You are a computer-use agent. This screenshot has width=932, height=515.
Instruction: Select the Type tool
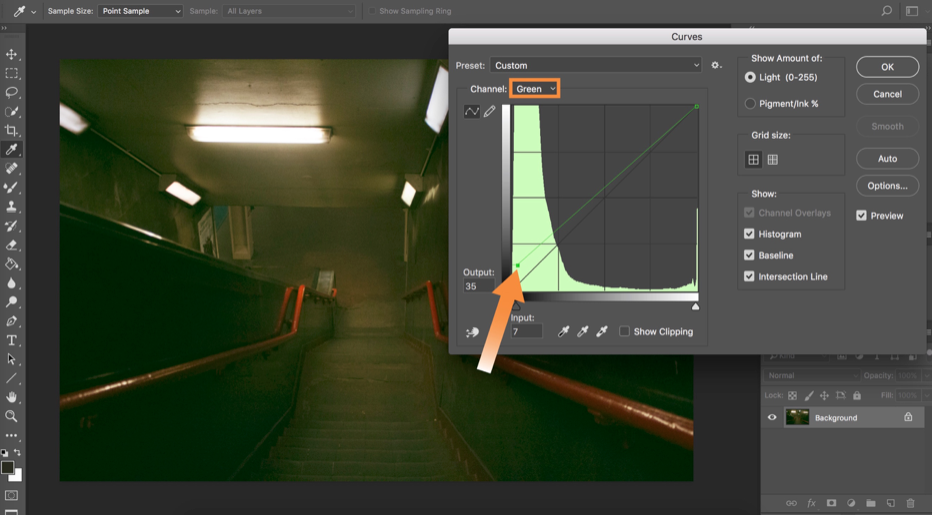(11, 340)
